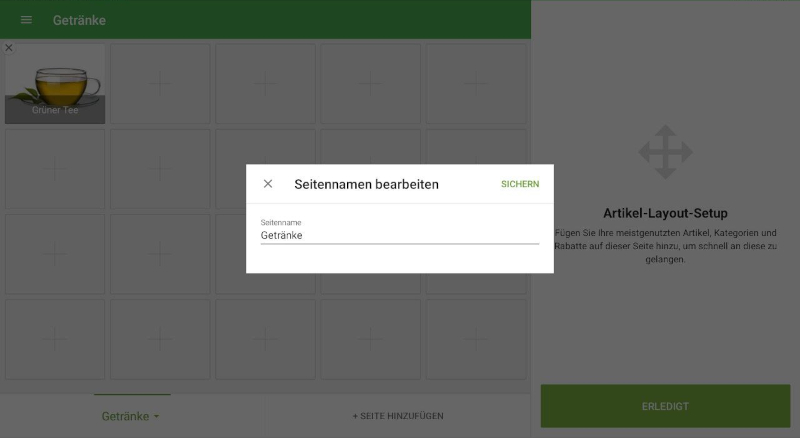Click + SEITE HINZUFÜGEN to add page
The width and height of the screenshot is (800, 438).
point(398,416)
